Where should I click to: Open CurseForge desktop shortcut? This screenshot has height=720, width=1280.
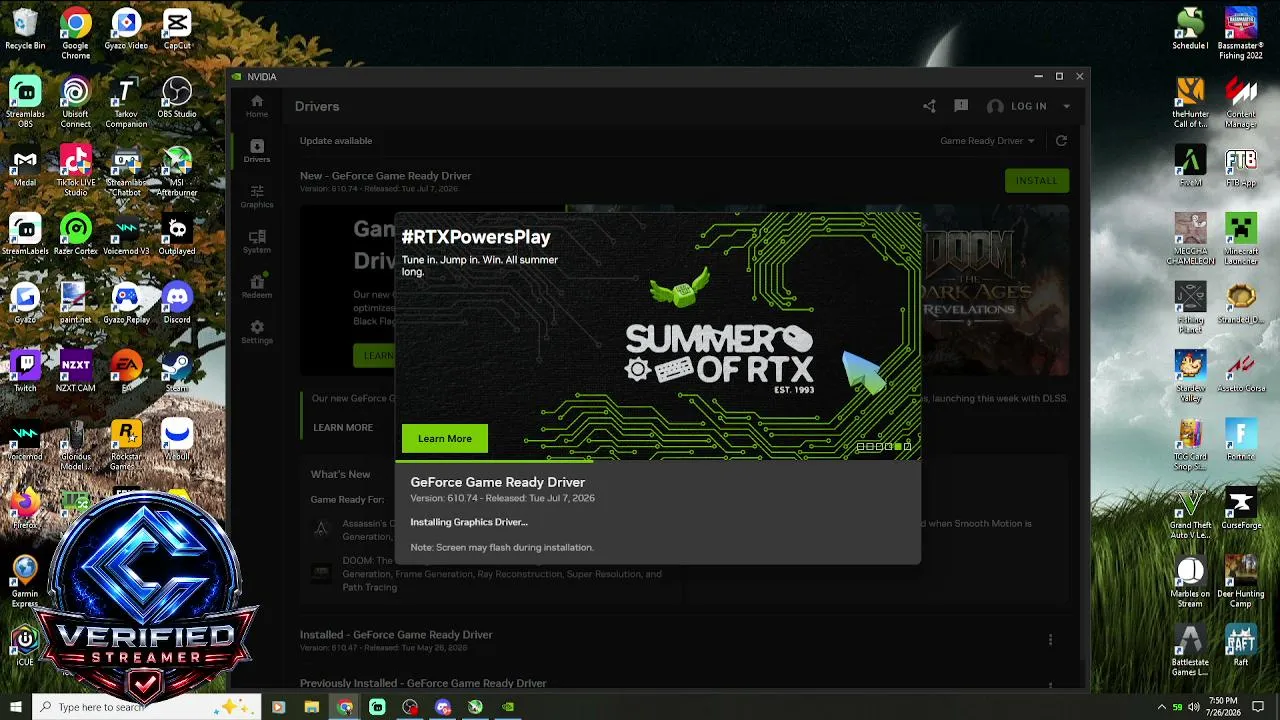click(x=1241, y=508)
